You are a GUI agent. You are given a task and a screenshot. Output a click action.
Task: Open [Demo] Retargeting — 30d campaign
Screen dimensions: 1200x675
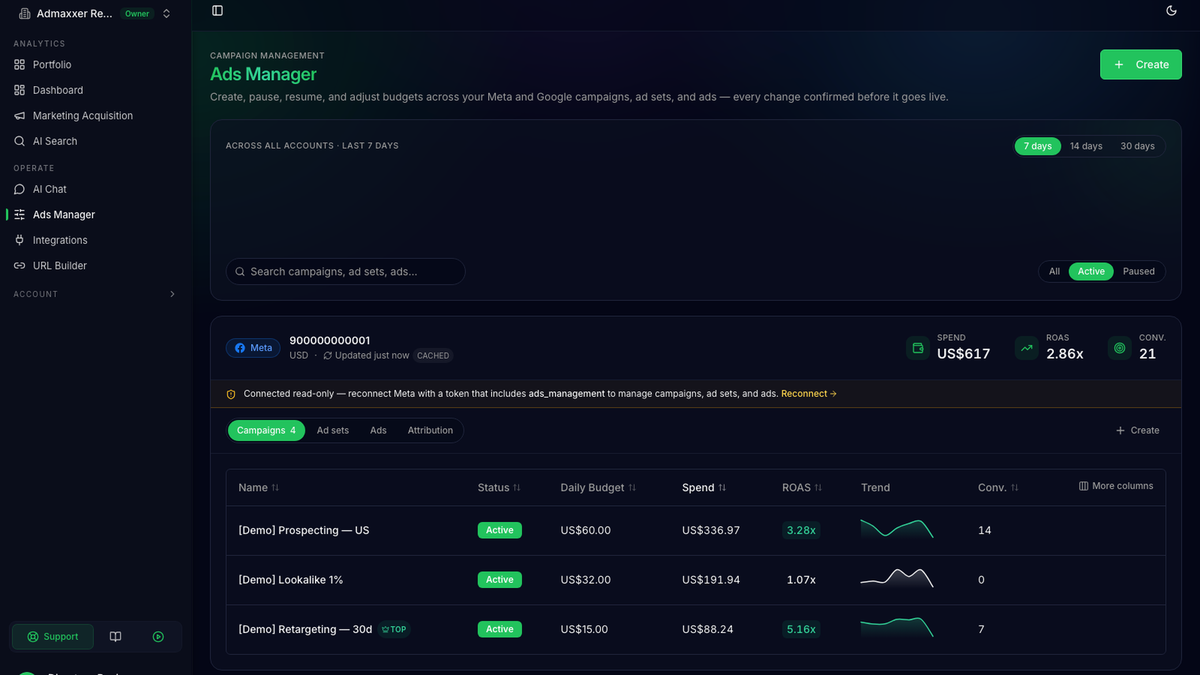point(305,629)
